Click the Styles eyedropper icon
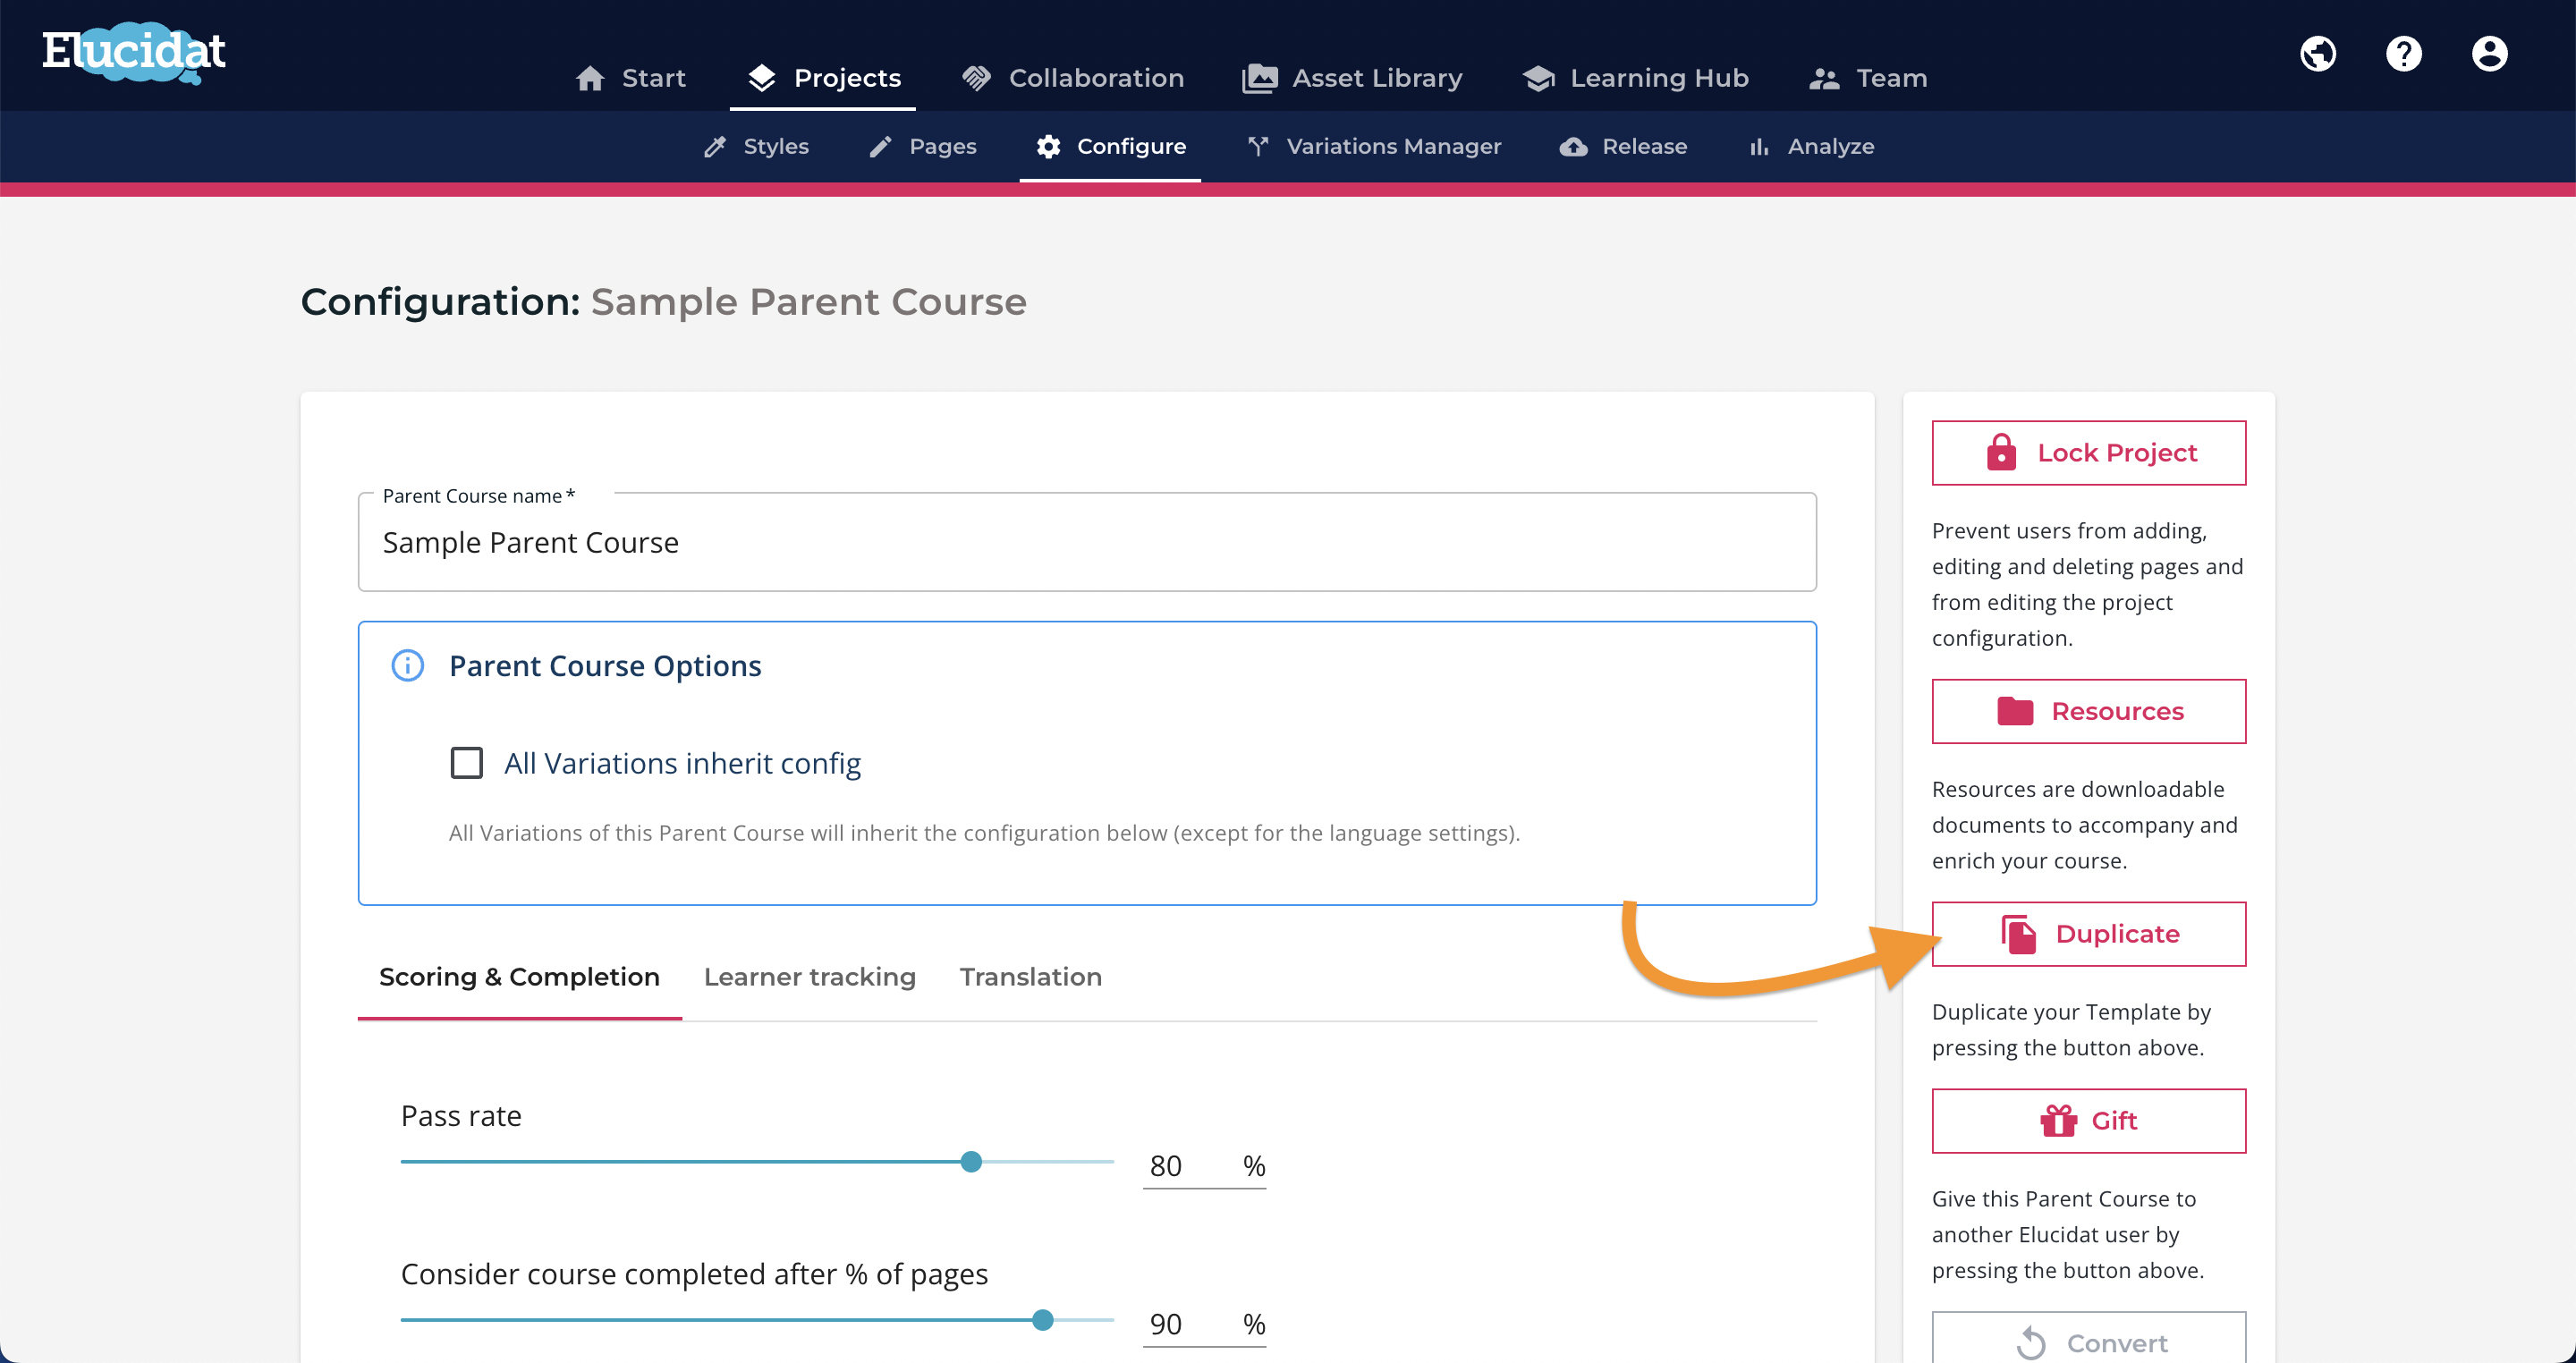Screen dimensions: 2576x1363 715,147
